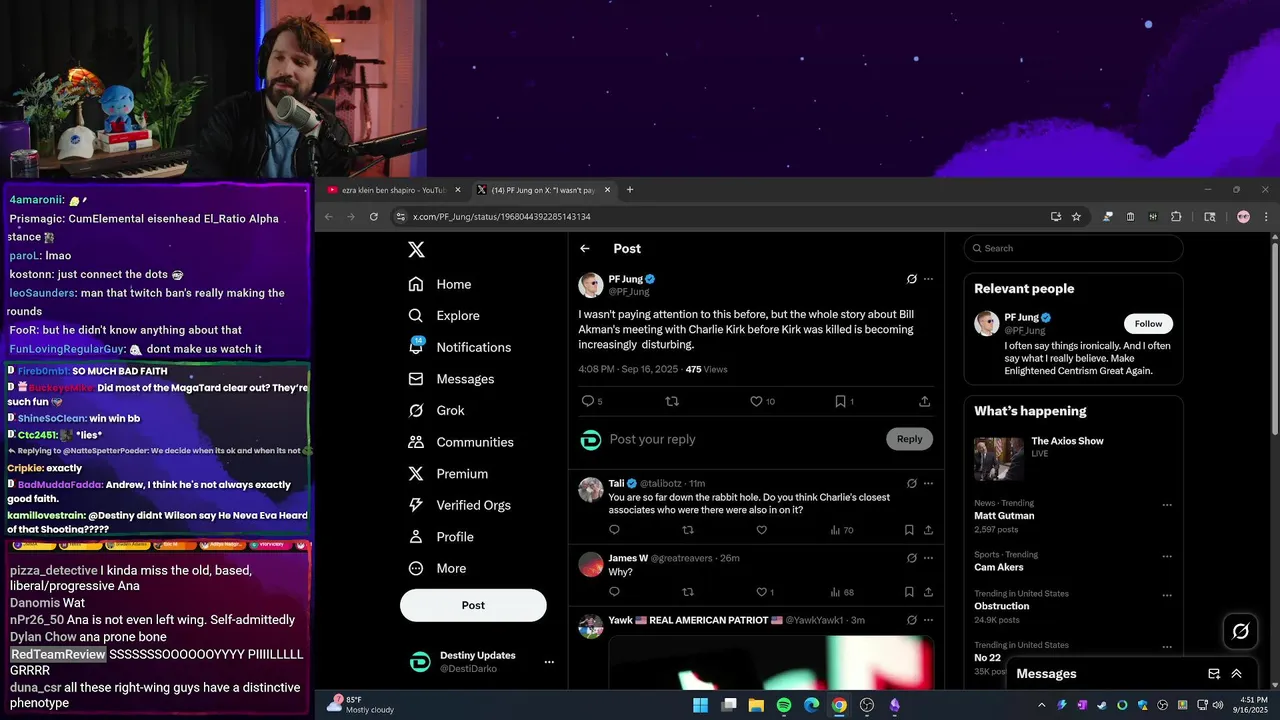Screen dimensions: 1280x720
Task: Expand the Messages drawer
Action: [x=1236, y=674]
